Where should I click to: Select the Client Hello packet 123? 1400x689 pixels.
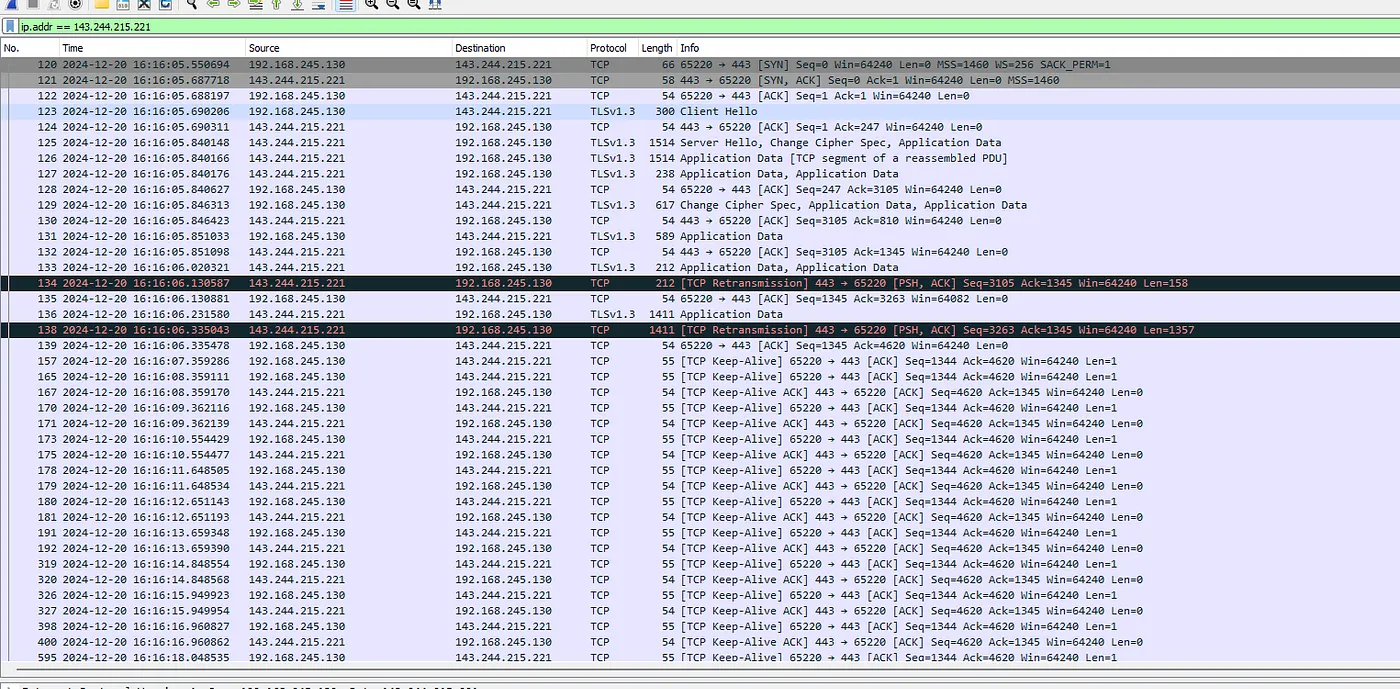(x=500, y=112)
